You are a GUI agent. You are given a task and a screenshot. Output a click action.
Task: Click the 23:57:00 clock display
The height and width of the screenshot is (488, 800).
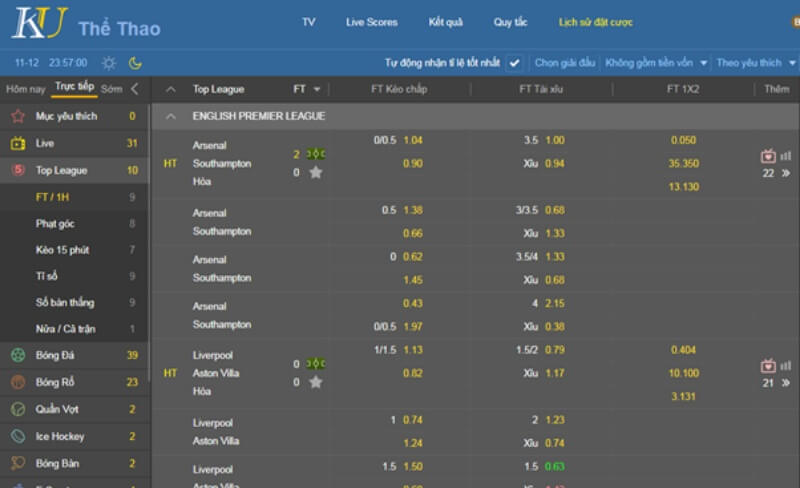coord(68,63)
